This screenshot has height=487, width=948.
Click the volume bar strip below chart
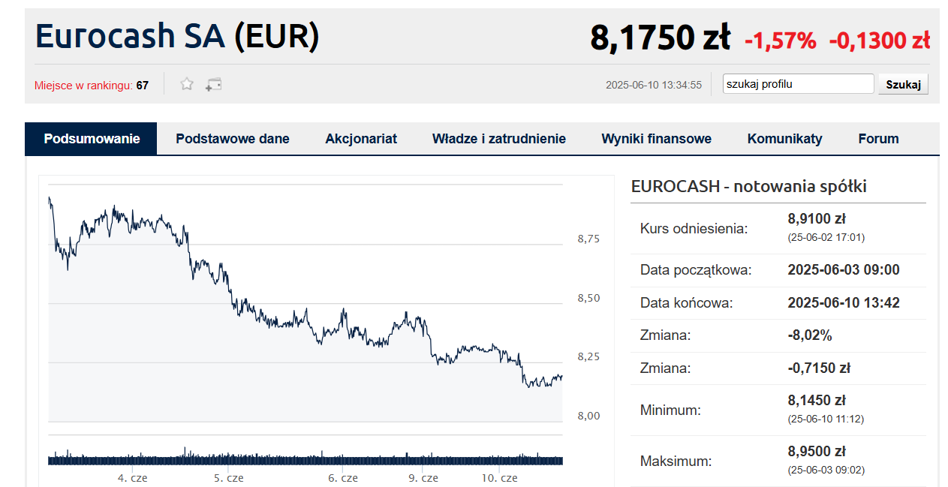tap(305, 457)
